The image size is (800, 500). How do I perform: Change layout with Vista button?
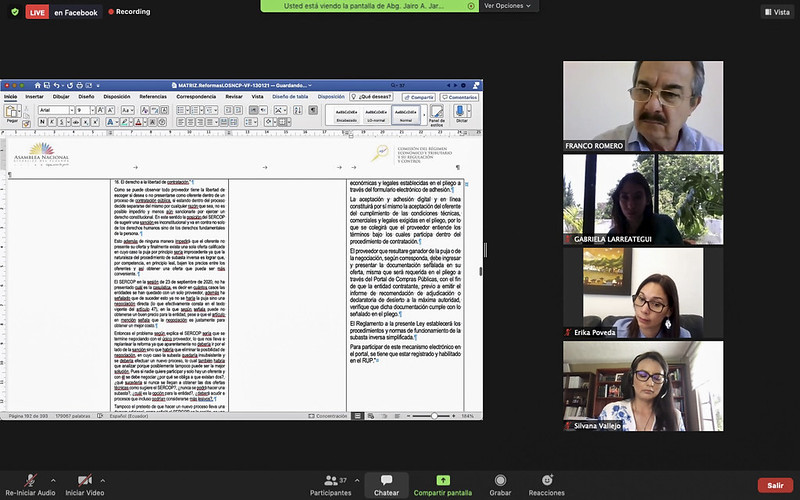coord(777,12)
